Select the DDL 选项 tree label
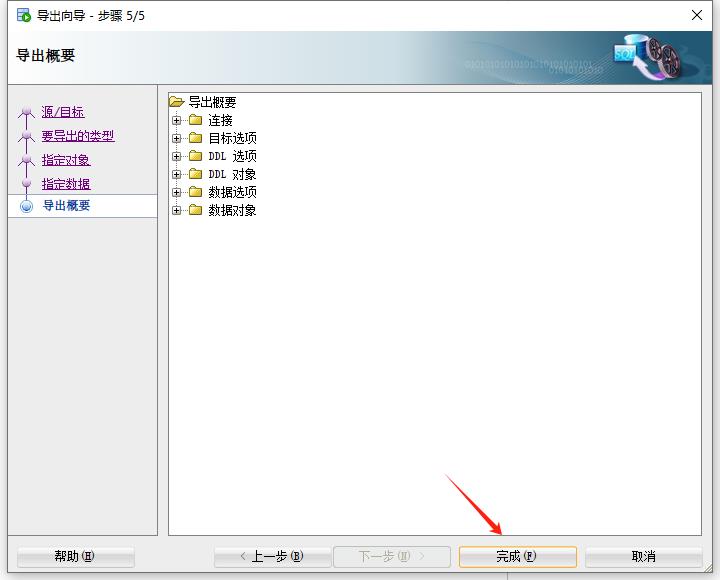 [x=232, y=156]
